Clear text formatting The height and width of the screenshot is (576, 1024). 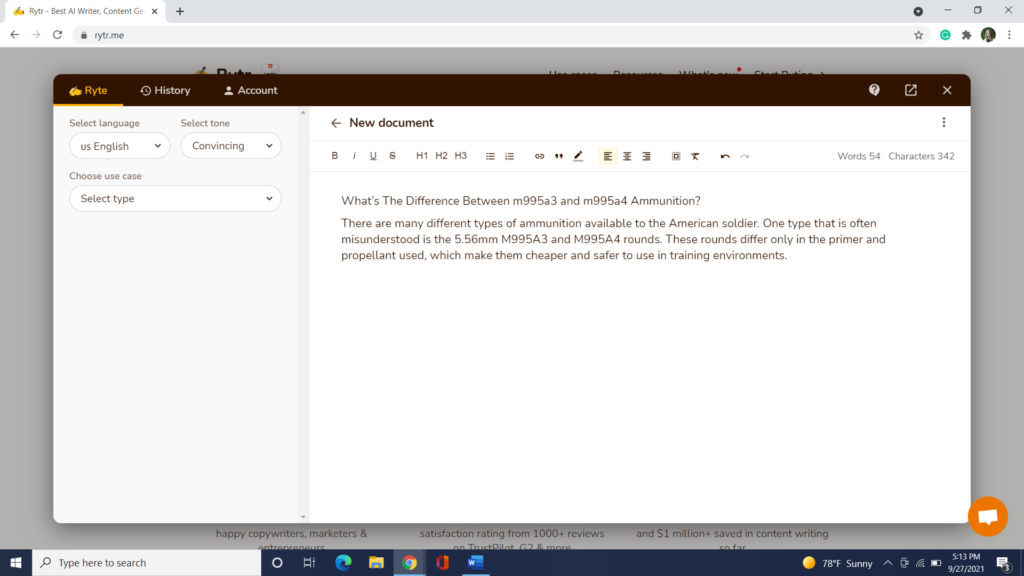695,156
